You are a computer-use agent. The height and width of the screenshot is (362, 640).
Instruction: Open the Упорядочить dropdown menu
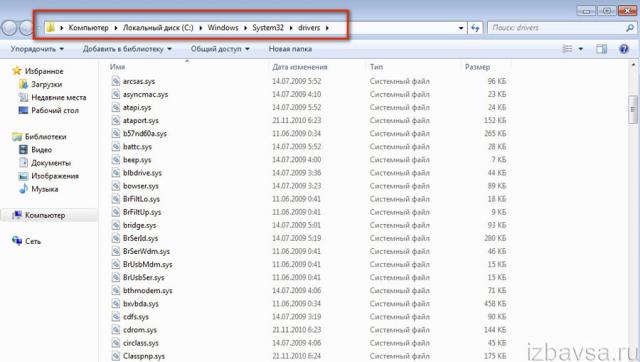(37, 49)
